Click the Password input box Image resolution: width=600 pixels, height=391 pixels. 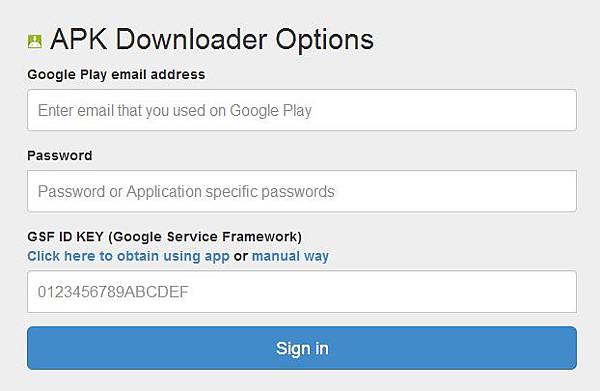(x=302, y=191)
